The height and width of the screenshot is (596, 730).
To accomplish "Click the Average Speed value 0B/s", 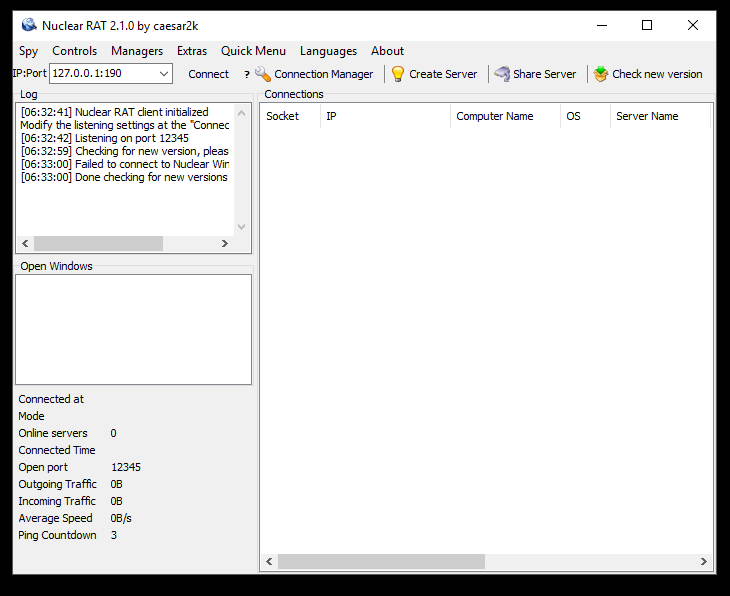I will (121, 518).
